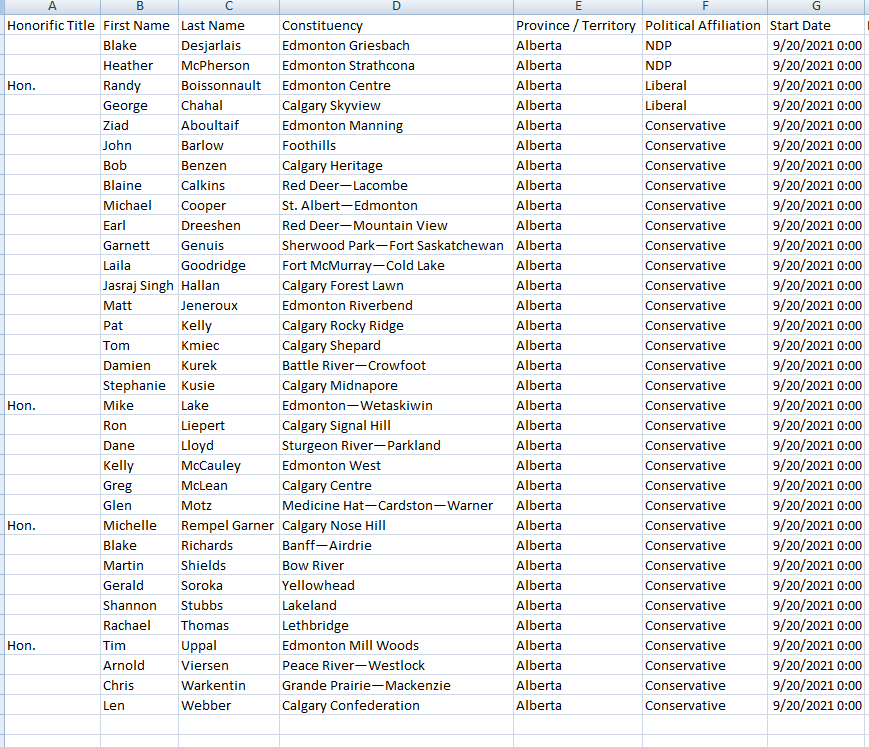The height and width of the screenshot is (747, 869).
Task: Select the Liepert last name cell
Action: (229, 425)
